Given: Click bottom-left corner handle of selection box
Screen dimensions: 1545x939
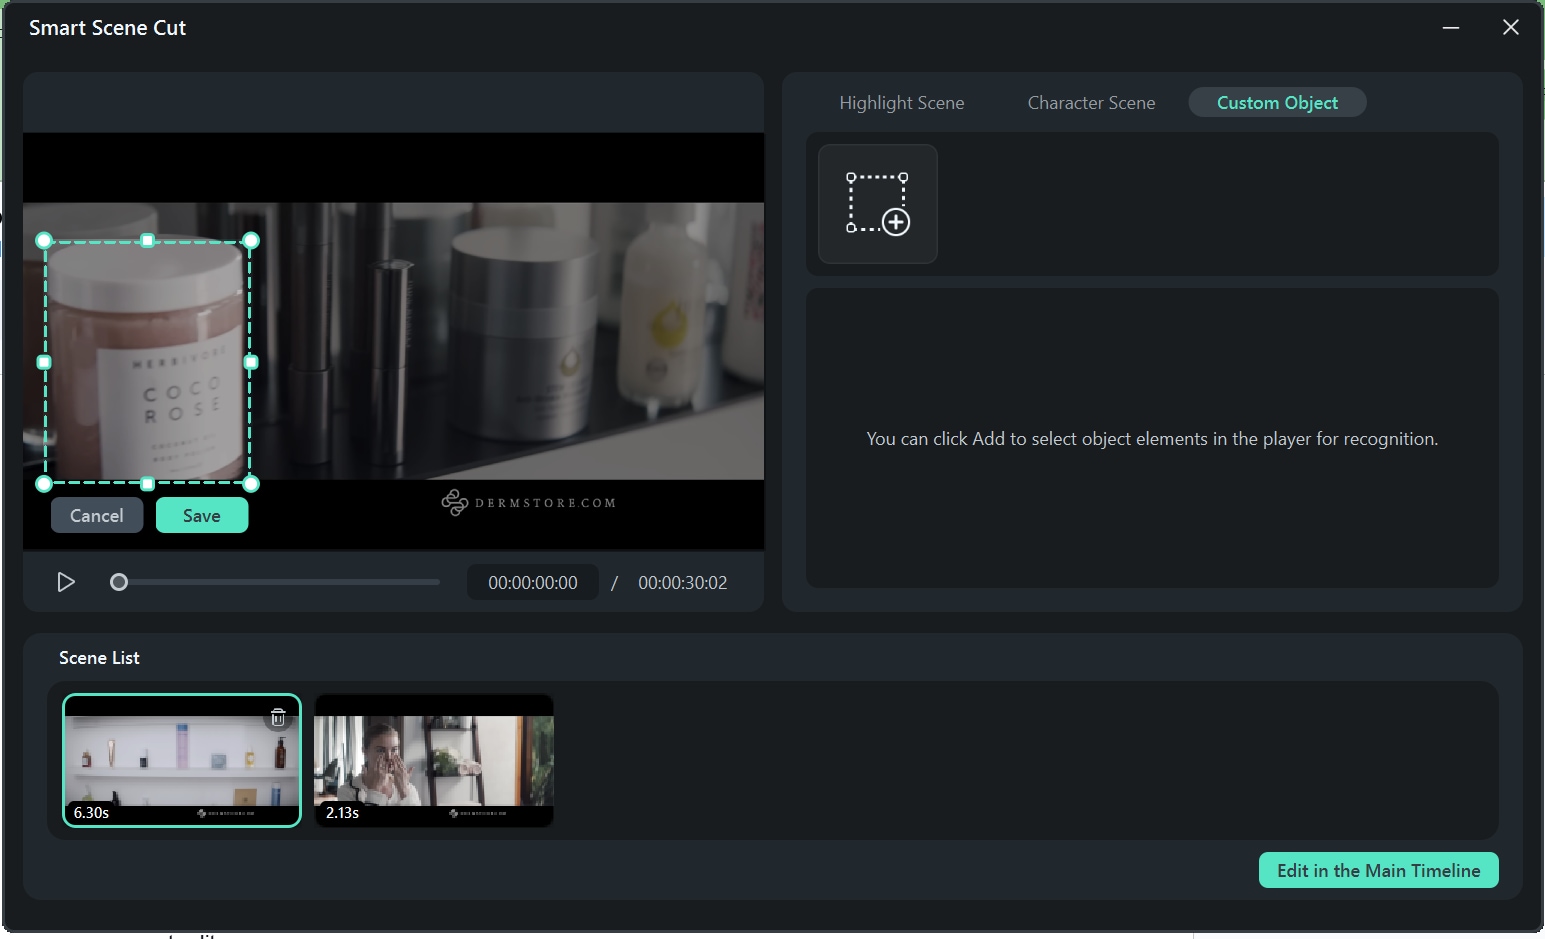Looking at the screenshot, I should click(x=44, y=484).
